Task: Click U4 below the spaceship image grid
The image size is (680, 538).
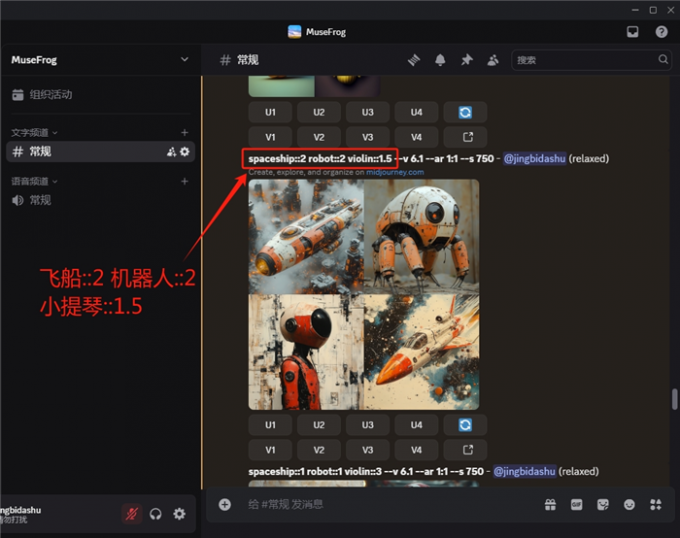Action: pyautogui.click(x=416, y=425)
